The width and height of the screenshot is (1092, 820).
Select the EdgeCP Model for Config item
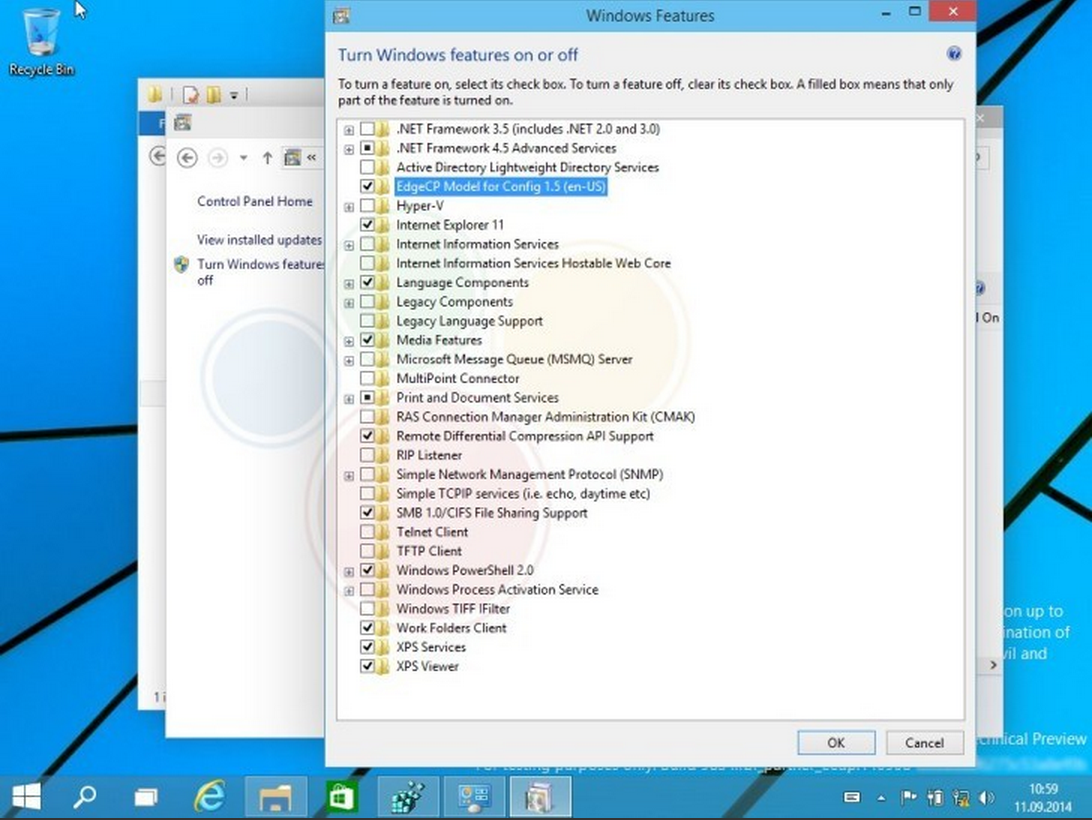[500, 187]
